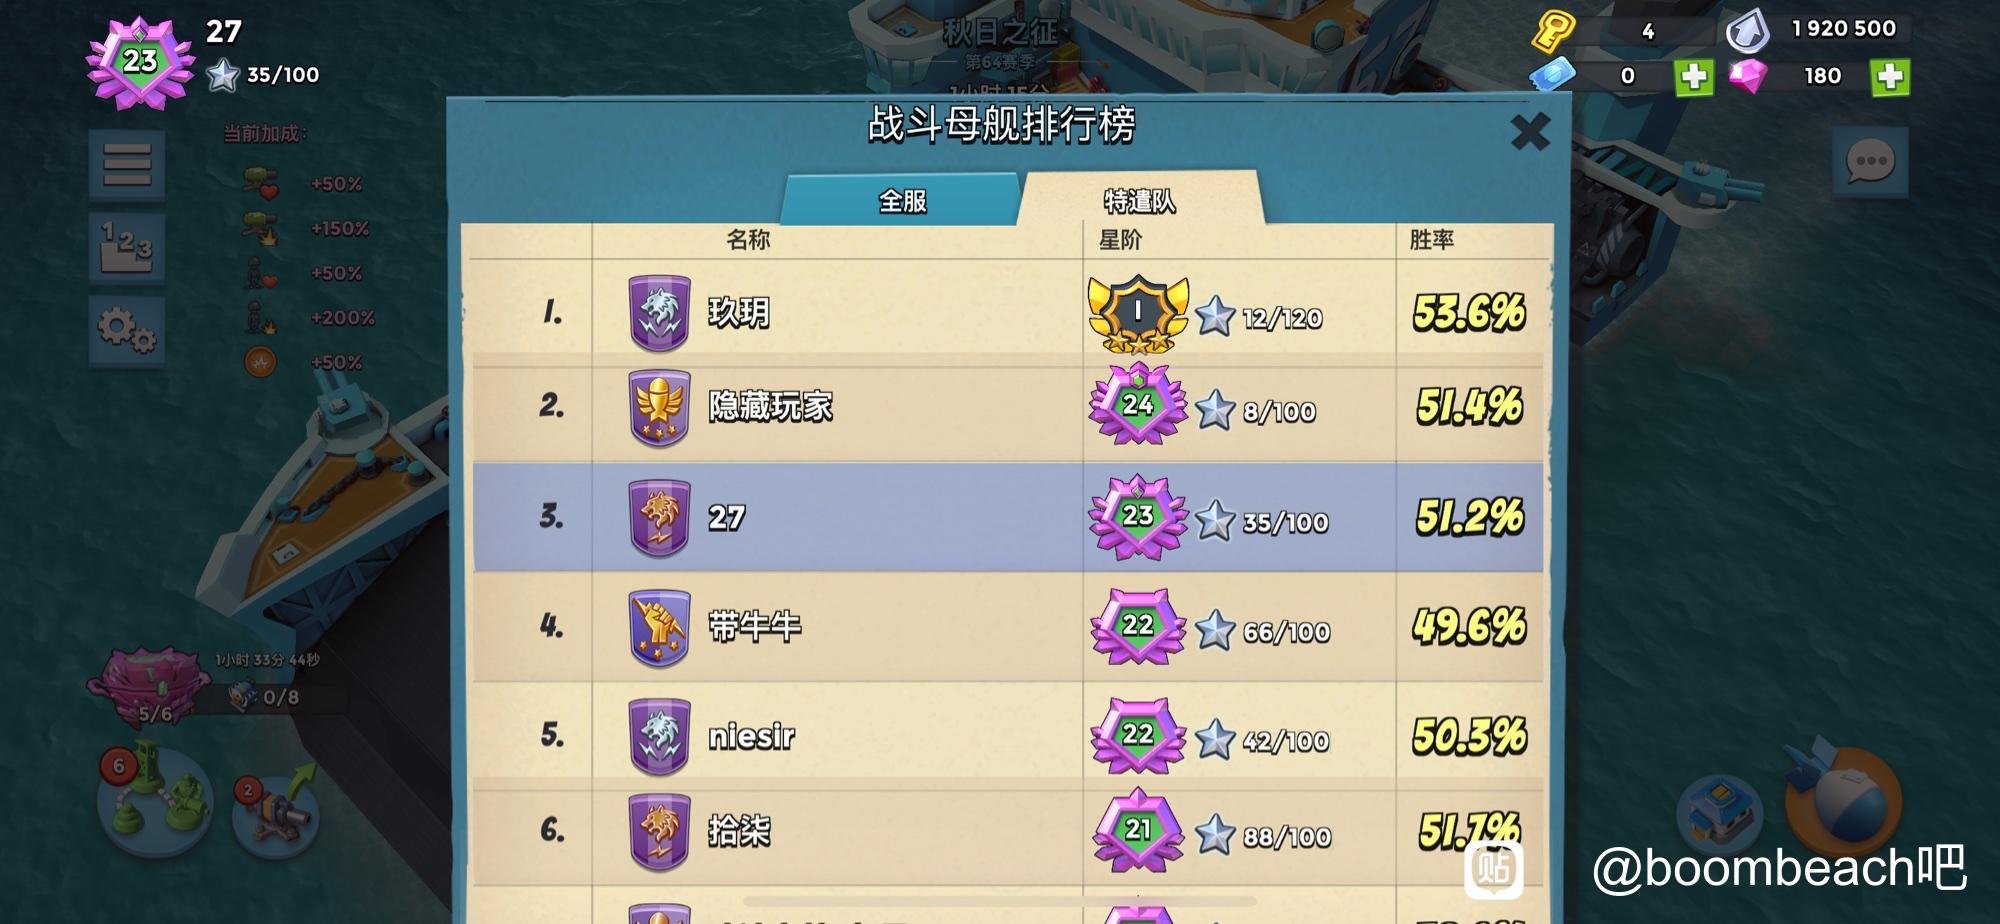Select player 玖玥 in first row
The width and height of the screenshot is (2000, 924).
pyautogui.click(x=1008, y=313)
